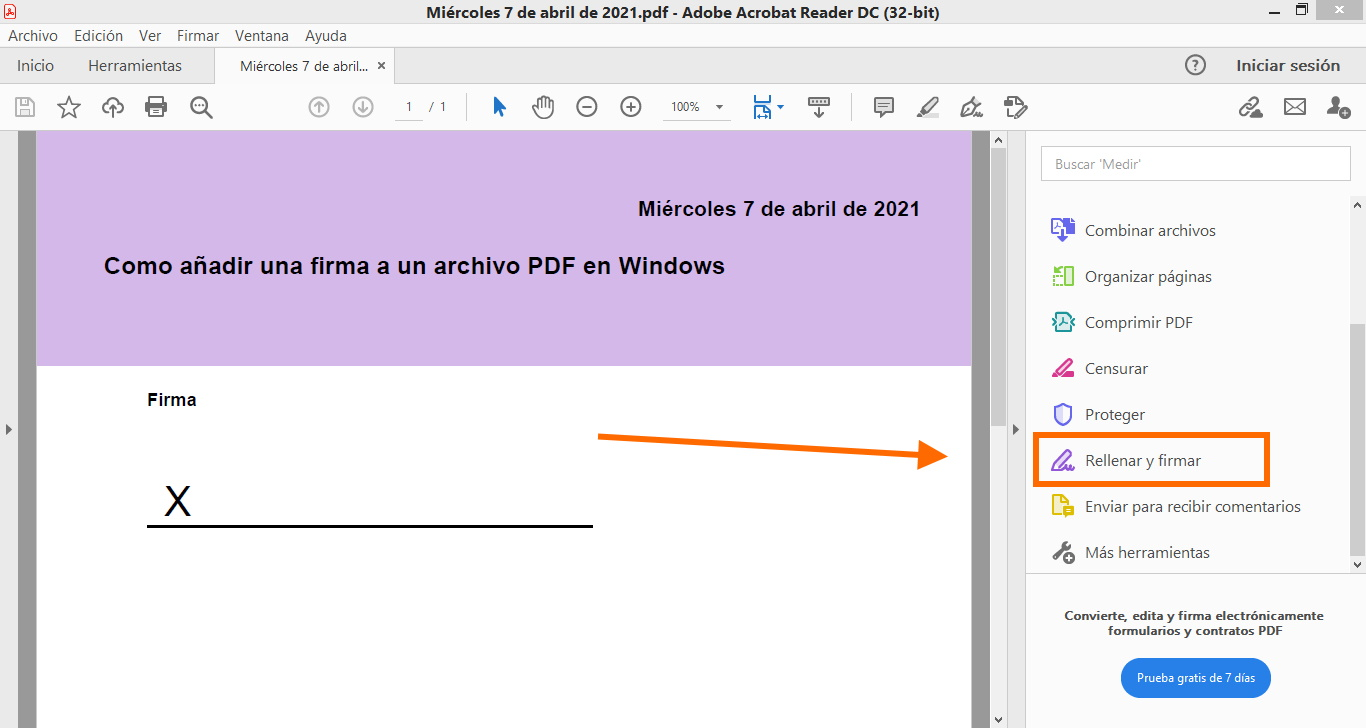Select the highlight text pen tool
Viewport: 1366px width, 728px height.
tap(928, 107)
